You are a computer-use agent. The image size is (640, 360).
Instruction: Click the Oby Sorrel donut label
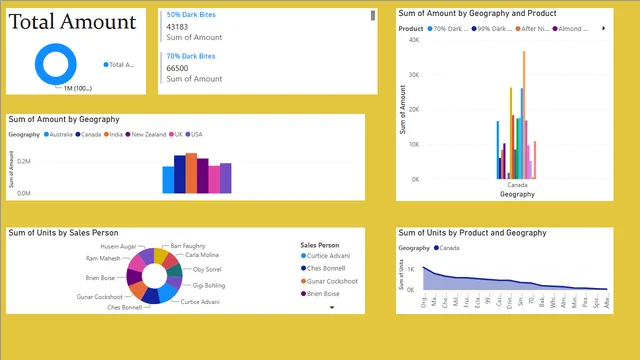click(x=207, y=270)
